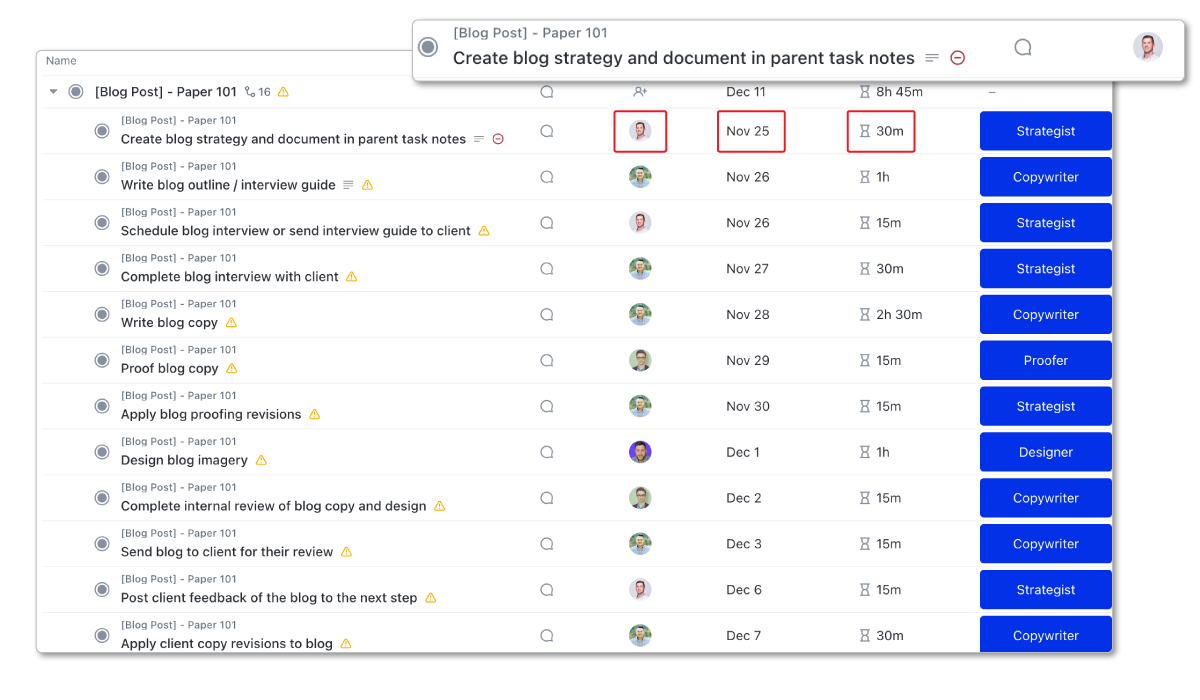Toggle the status circle on "Apply client copy revisions"
This screenshot has height=700, width=1200.
tap(101, 634)
